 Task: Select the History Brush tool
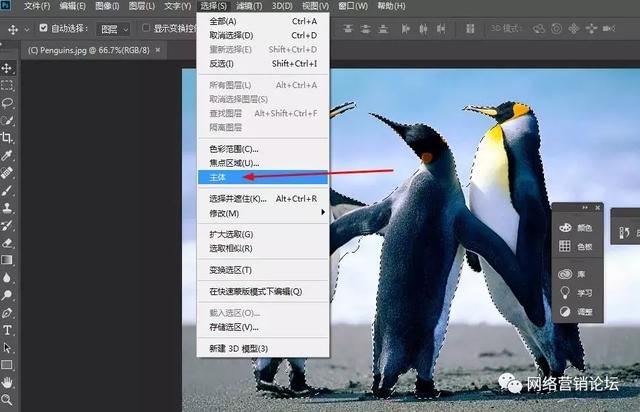pos(7,225)
